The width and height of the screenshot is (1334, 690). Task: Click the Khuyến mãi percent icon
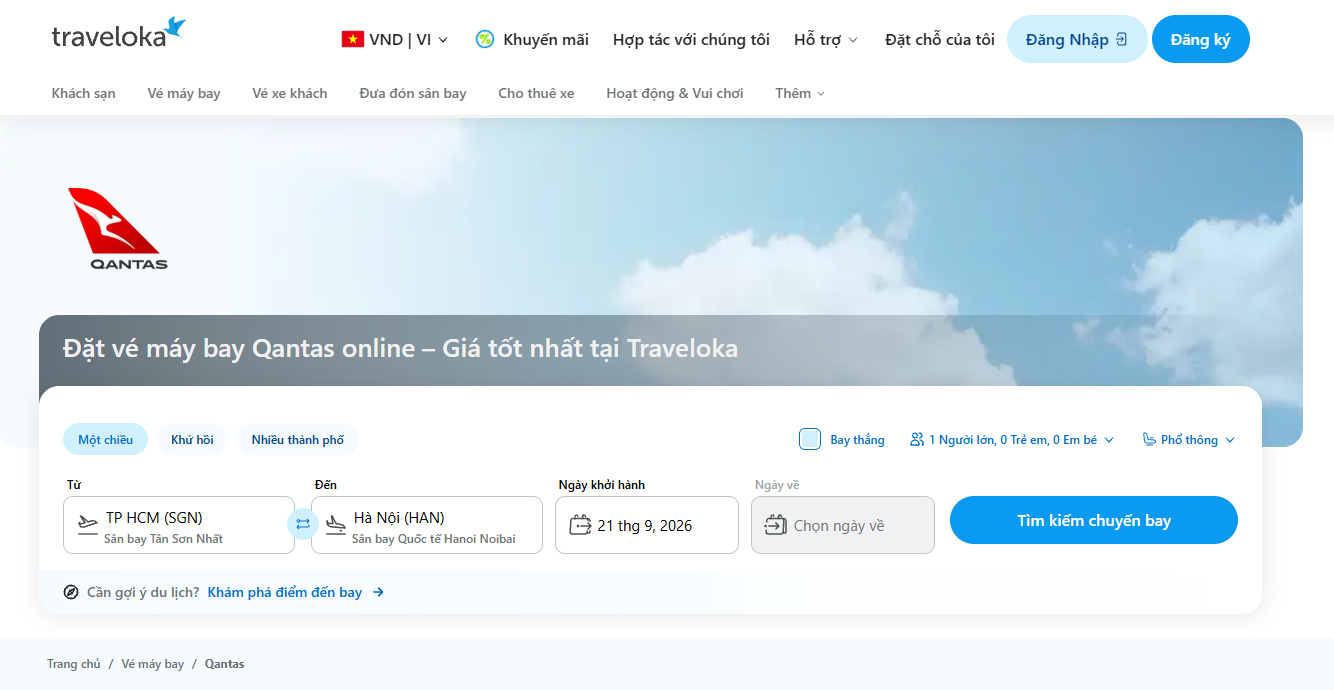tap(485, 40)
